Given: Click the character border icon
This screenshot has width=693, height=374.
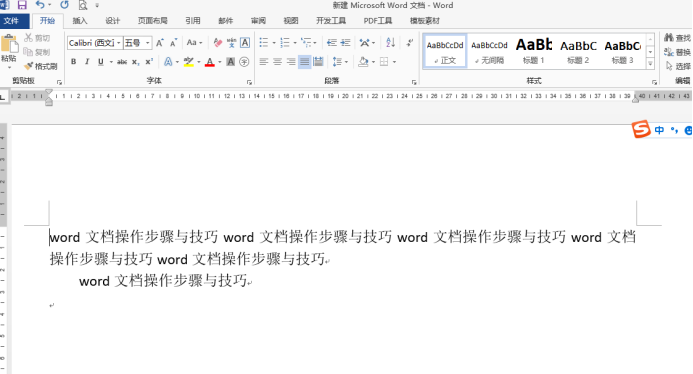Looking at the screenshot, I should click(x=244, y=43).
